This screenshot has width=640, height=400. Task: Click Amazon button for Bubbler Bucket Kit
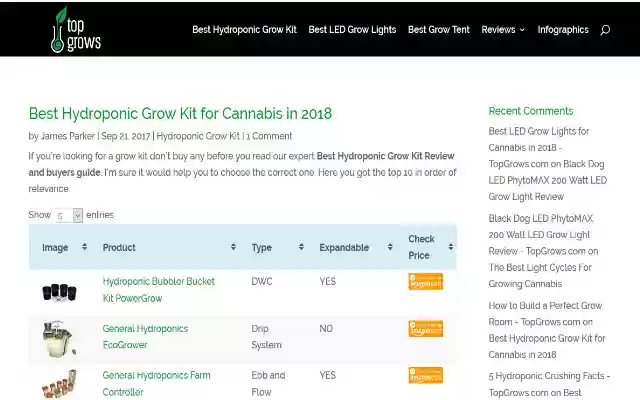point(425,282)
